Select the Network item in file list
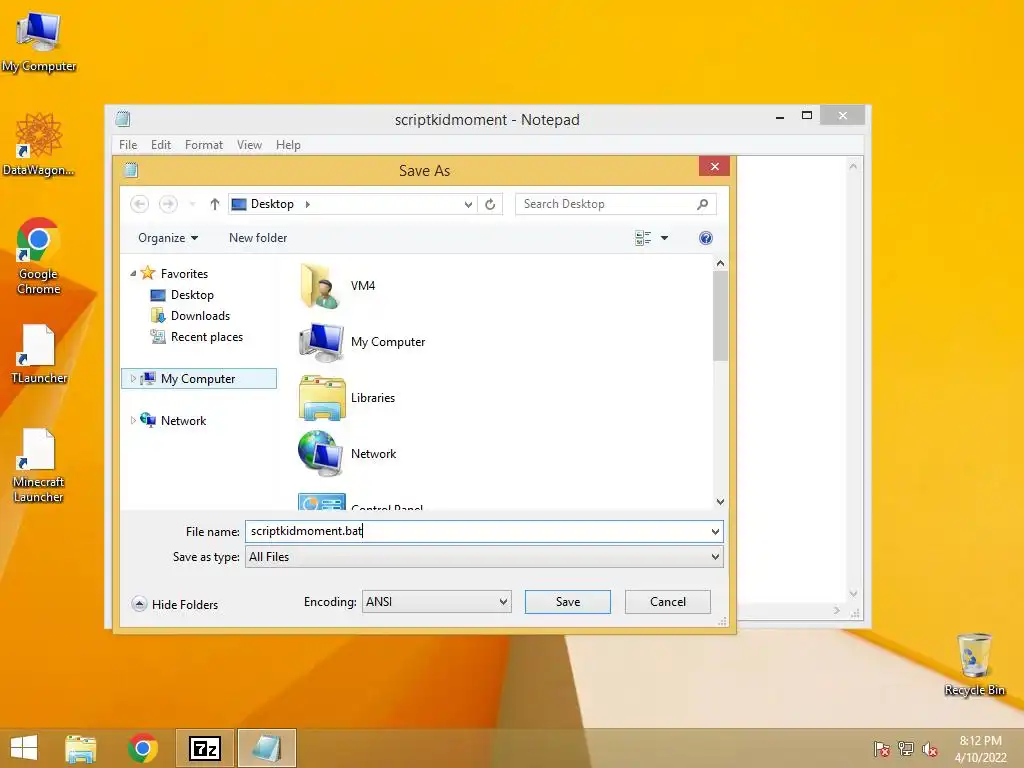Screen dimensions: 1024x768 point(347,454)
